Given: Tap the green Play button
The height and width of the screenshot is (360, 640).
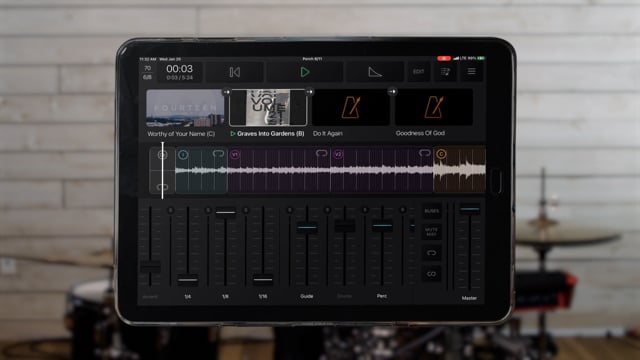Looking at the screenshot, I should point(304,72).
